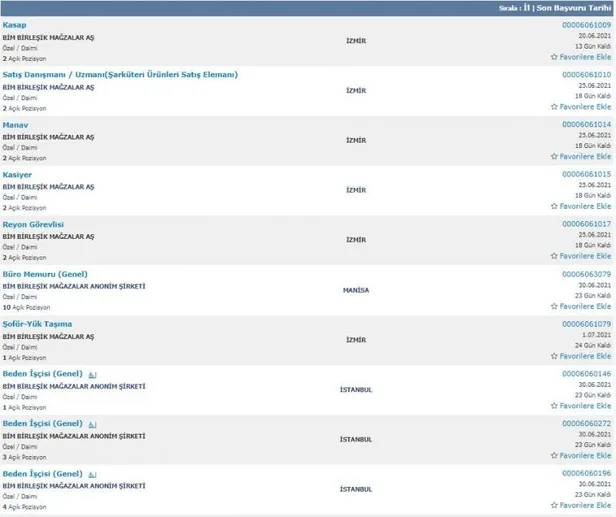Open job number 00006060196

pyautogui.click(x=586, y=472)
